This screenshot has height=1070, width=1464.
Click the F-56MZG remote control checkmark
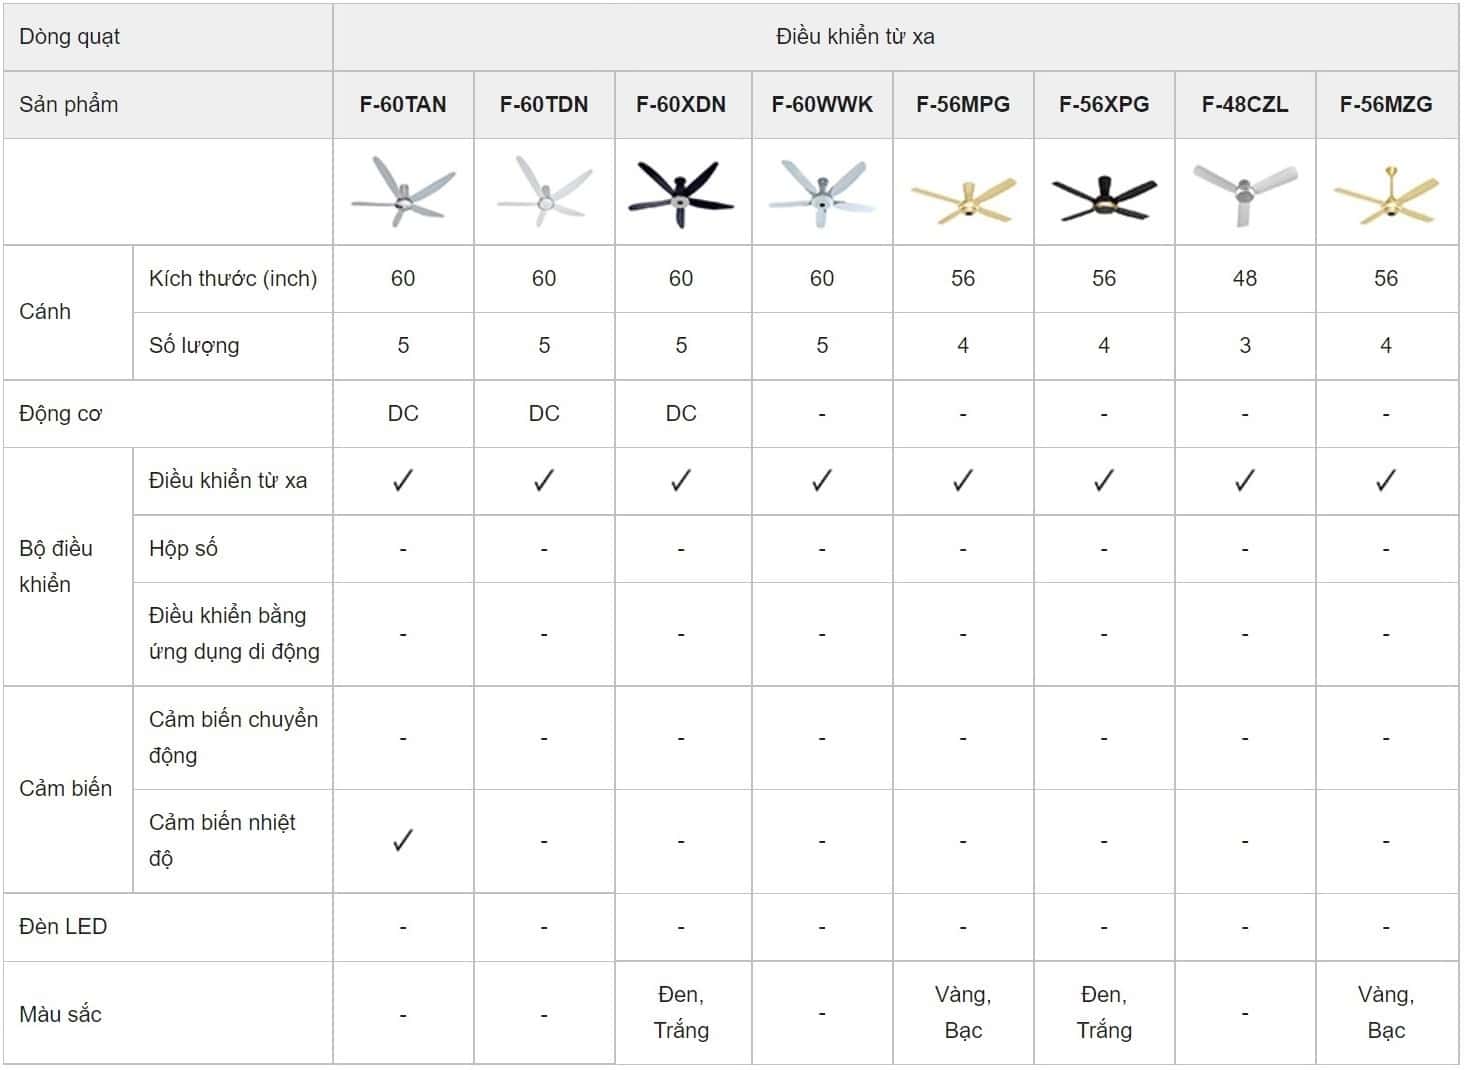point(1386,481)
